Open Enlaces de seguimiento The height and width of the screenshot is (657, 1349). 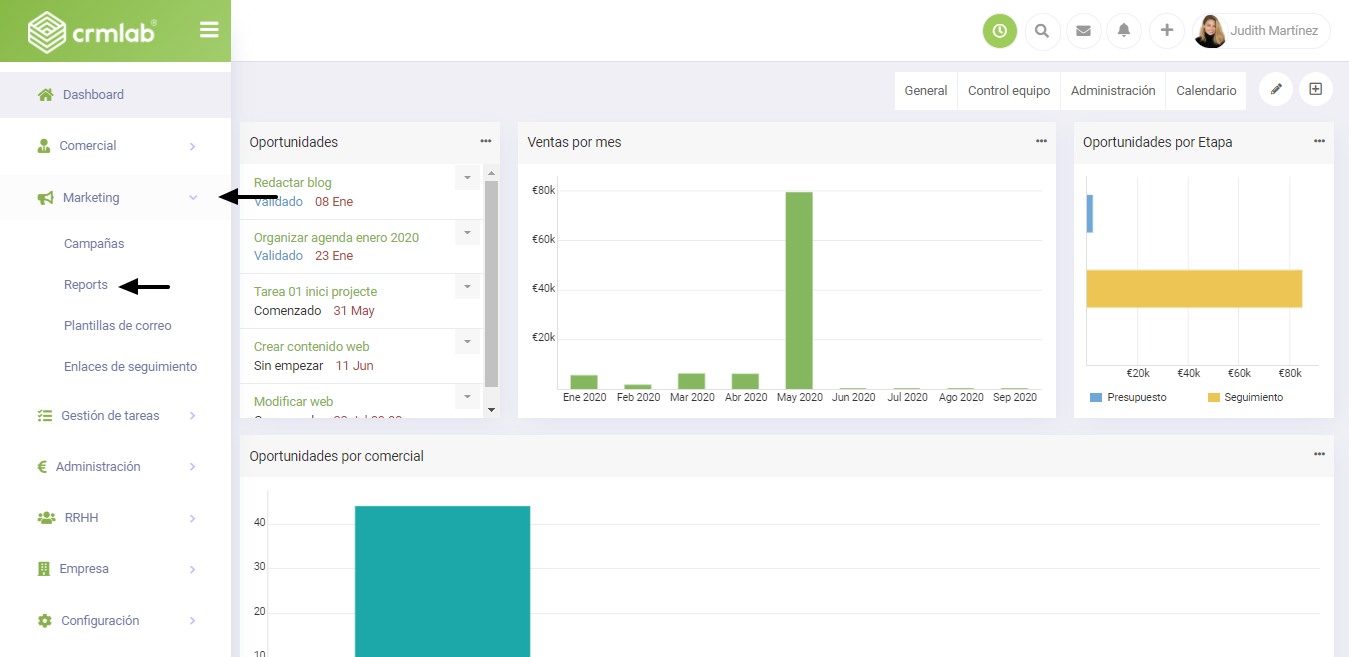click(130, 367)
